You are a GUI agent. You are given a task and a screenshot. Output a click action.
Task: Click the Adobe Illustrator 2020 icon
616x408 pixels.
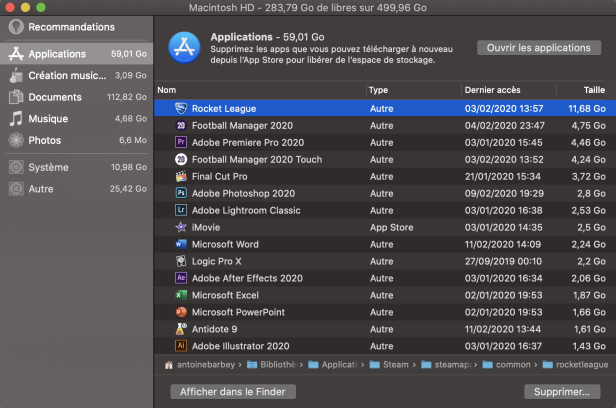click(x=181, y=346)
